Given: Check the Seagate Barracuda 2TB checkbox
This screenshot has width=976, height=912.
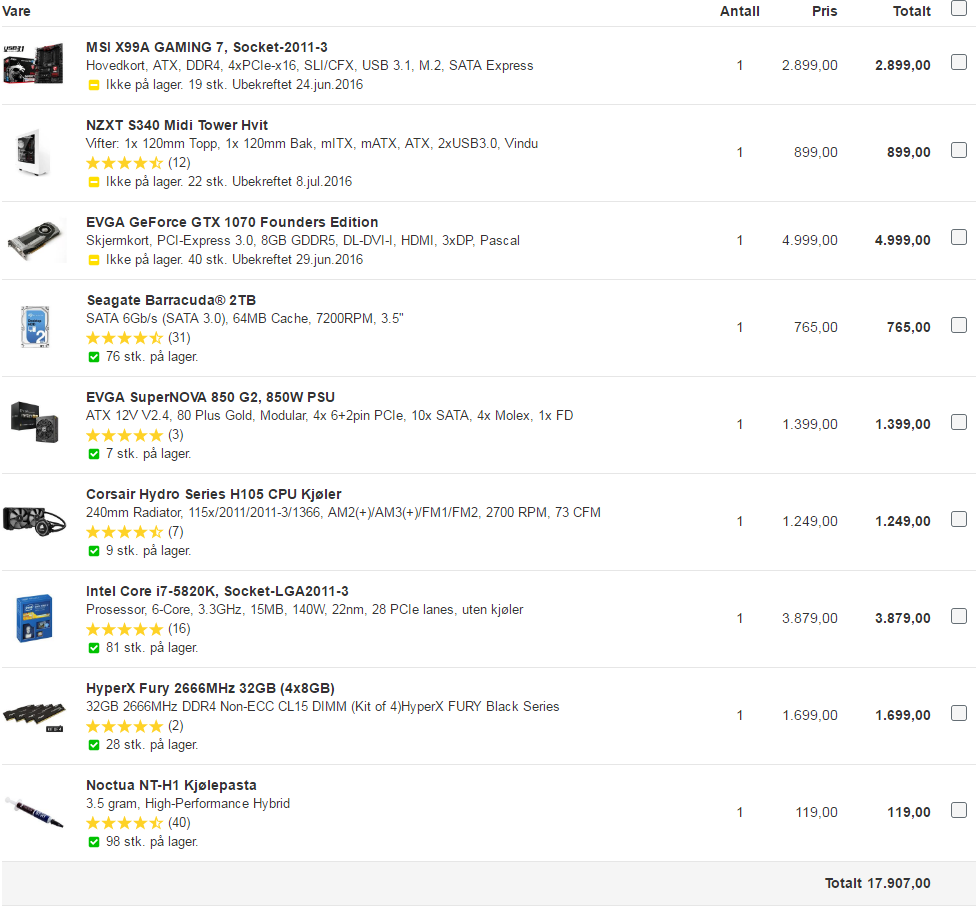Looking at the screenshot, I should (x=959, y=325).
